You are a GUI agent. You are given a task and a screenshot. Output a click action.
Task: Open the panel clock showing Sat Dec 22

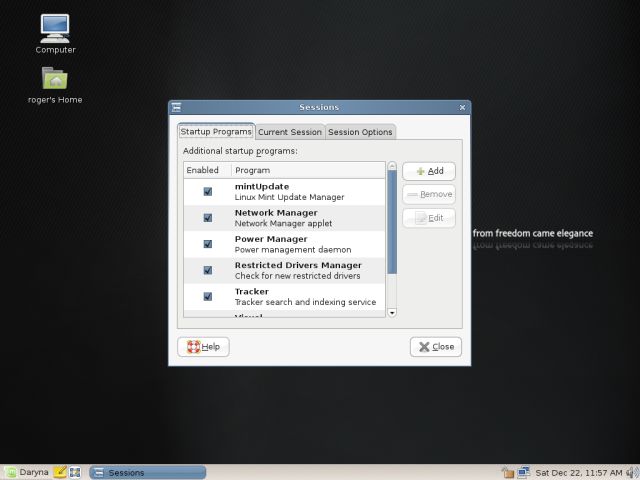[x=579, y=473]
